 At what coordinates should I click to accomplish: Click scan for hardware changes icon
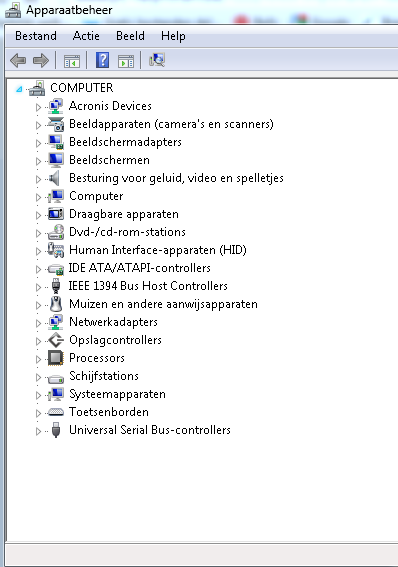[157, 60]
